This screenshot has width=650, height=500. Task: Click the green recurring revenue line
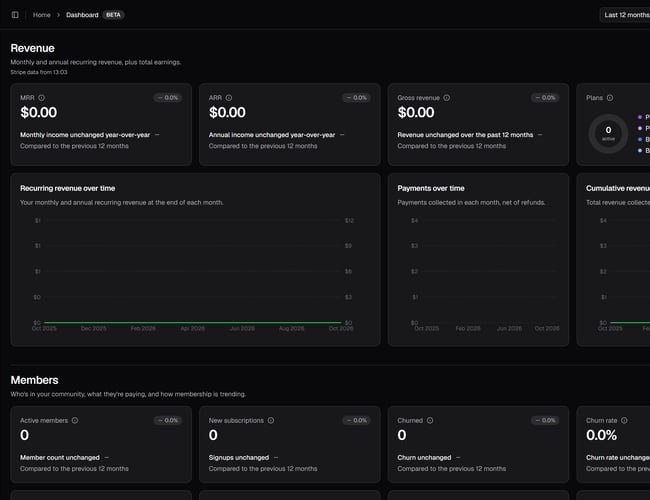(x=192, y=322)
